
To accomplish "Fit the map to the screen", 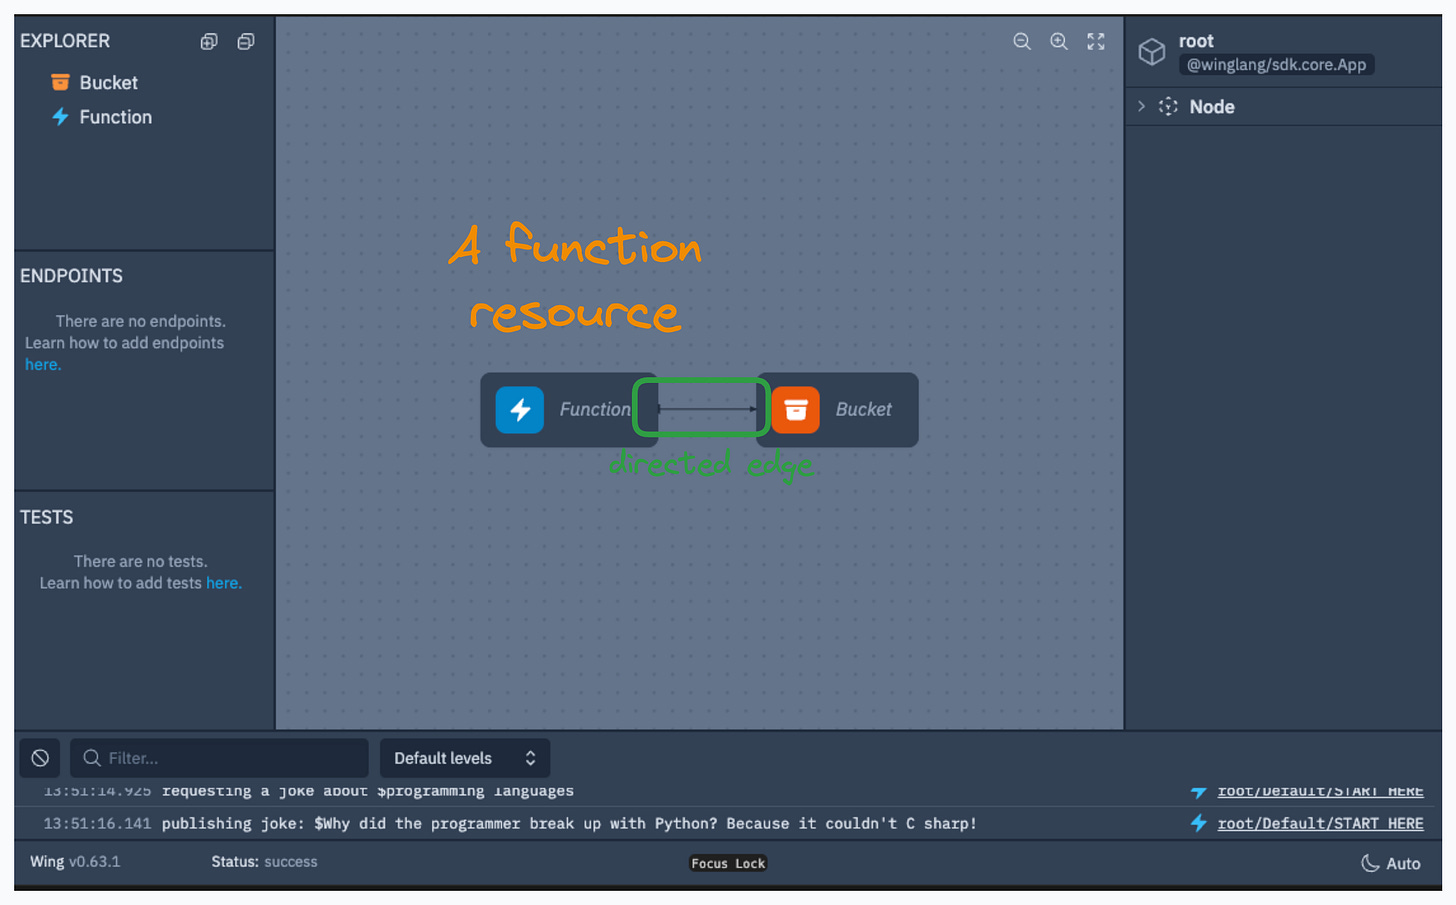I will click(x=1096, y=41).
